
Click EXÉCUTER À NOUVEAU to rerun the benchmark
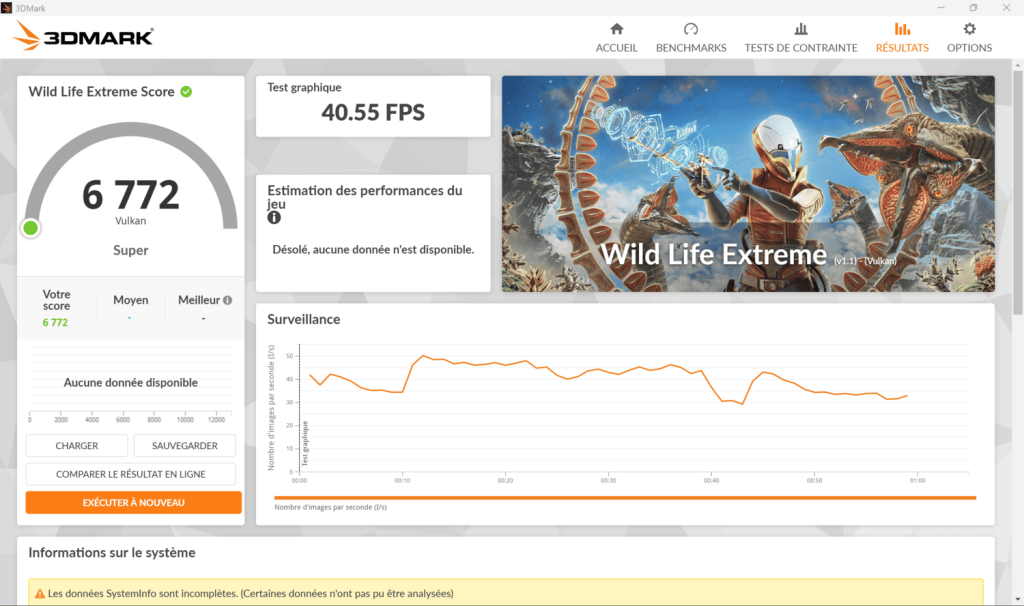point(133,502)
